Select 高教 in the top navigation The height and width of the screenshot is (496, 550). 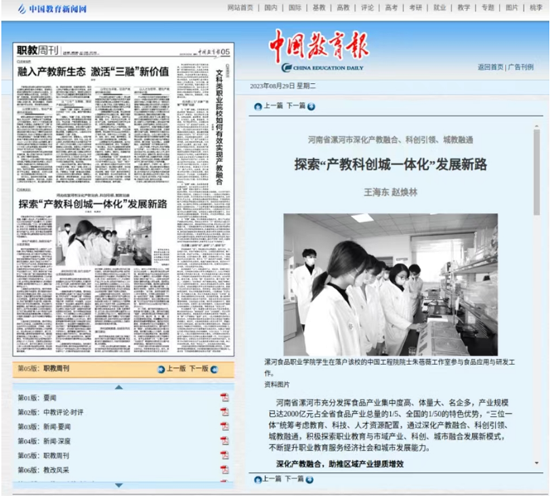tap(343, 7)
